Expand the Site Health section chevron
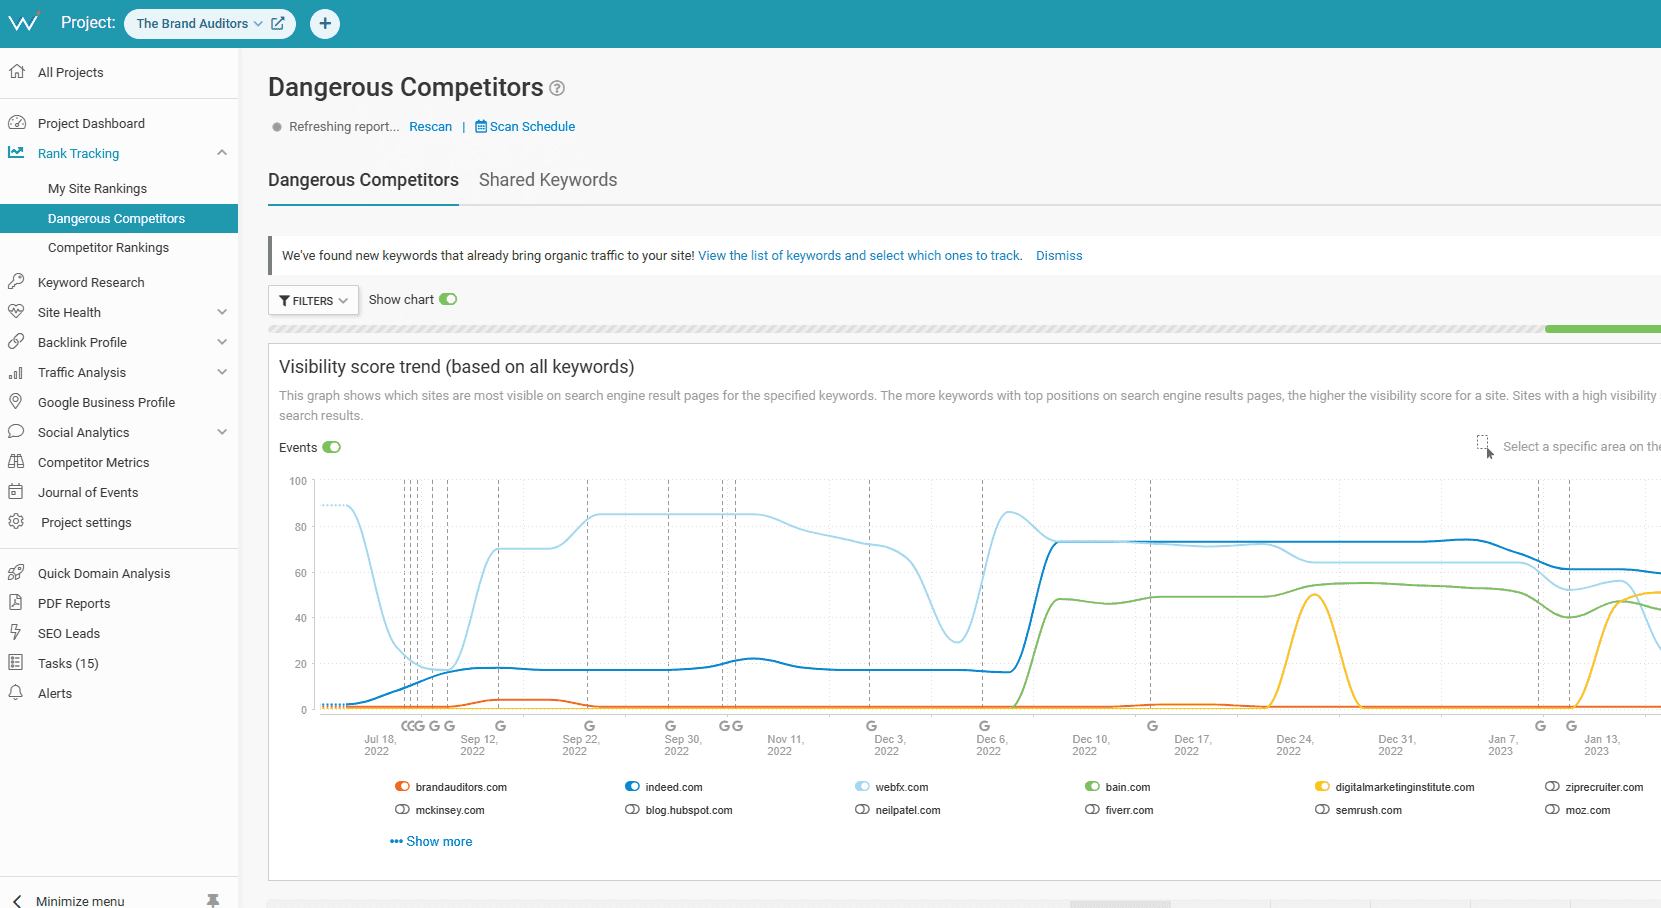 [222, 312]
